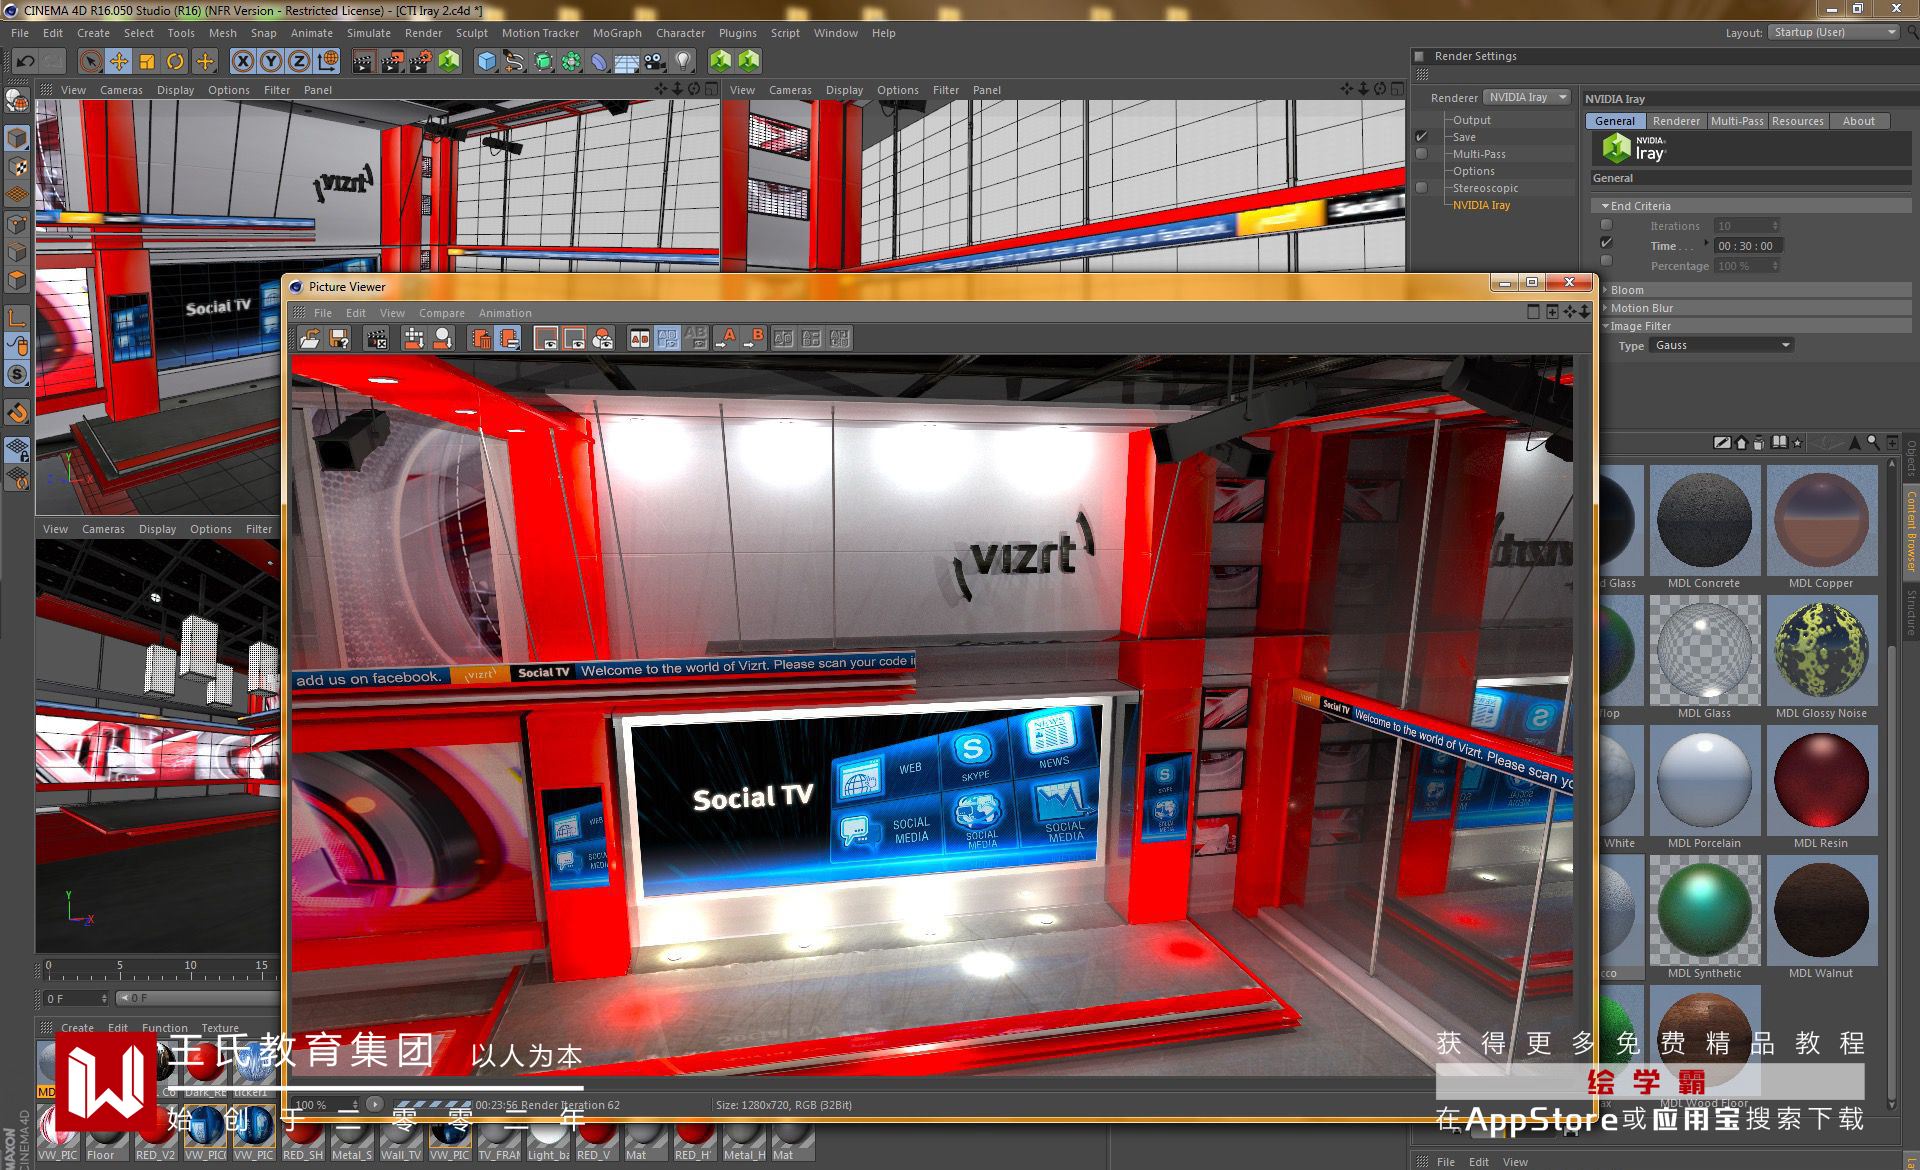Screen dimensions: 1920x1170
Task: Click the Time value field 00:30:00
Action: [1746, 246]
